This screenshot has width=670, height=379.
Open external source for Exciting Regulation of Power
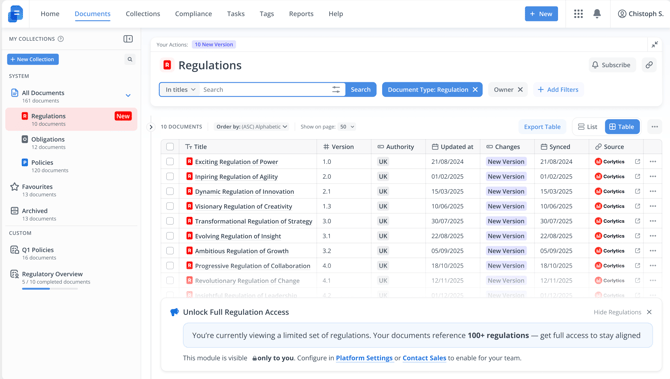638,162
